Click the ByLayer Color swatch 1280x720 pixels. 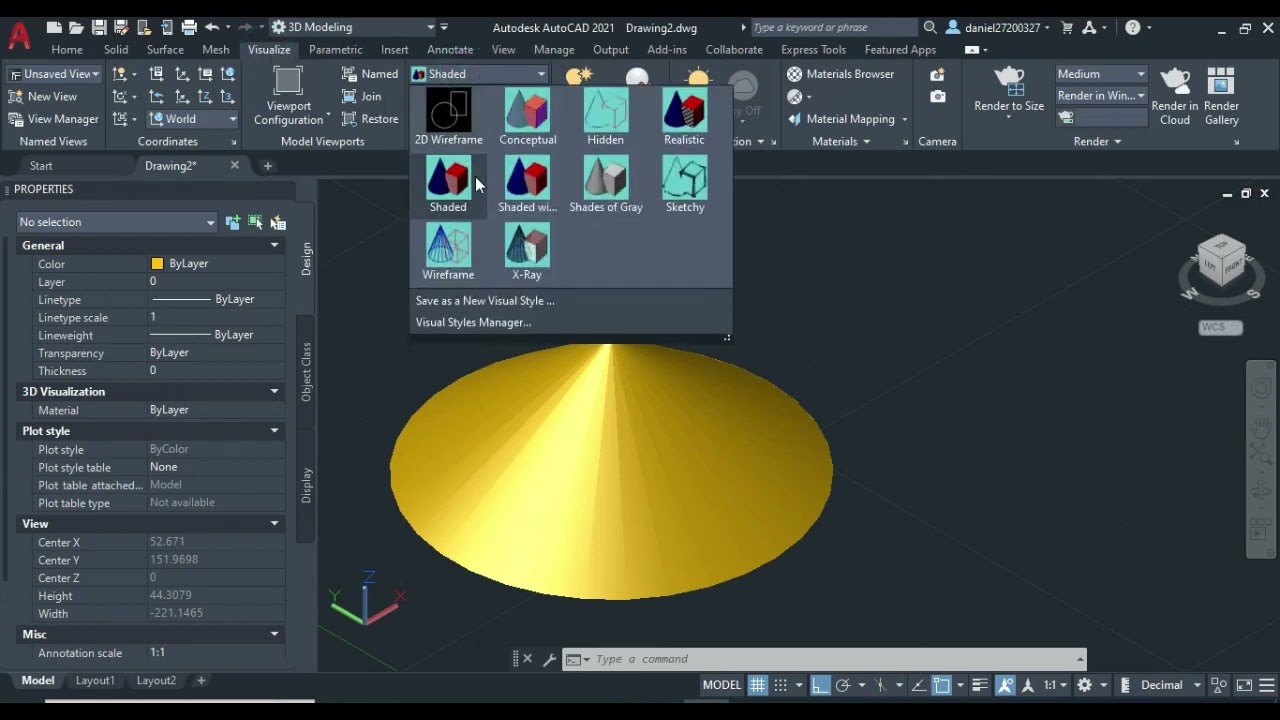[157, 263]
